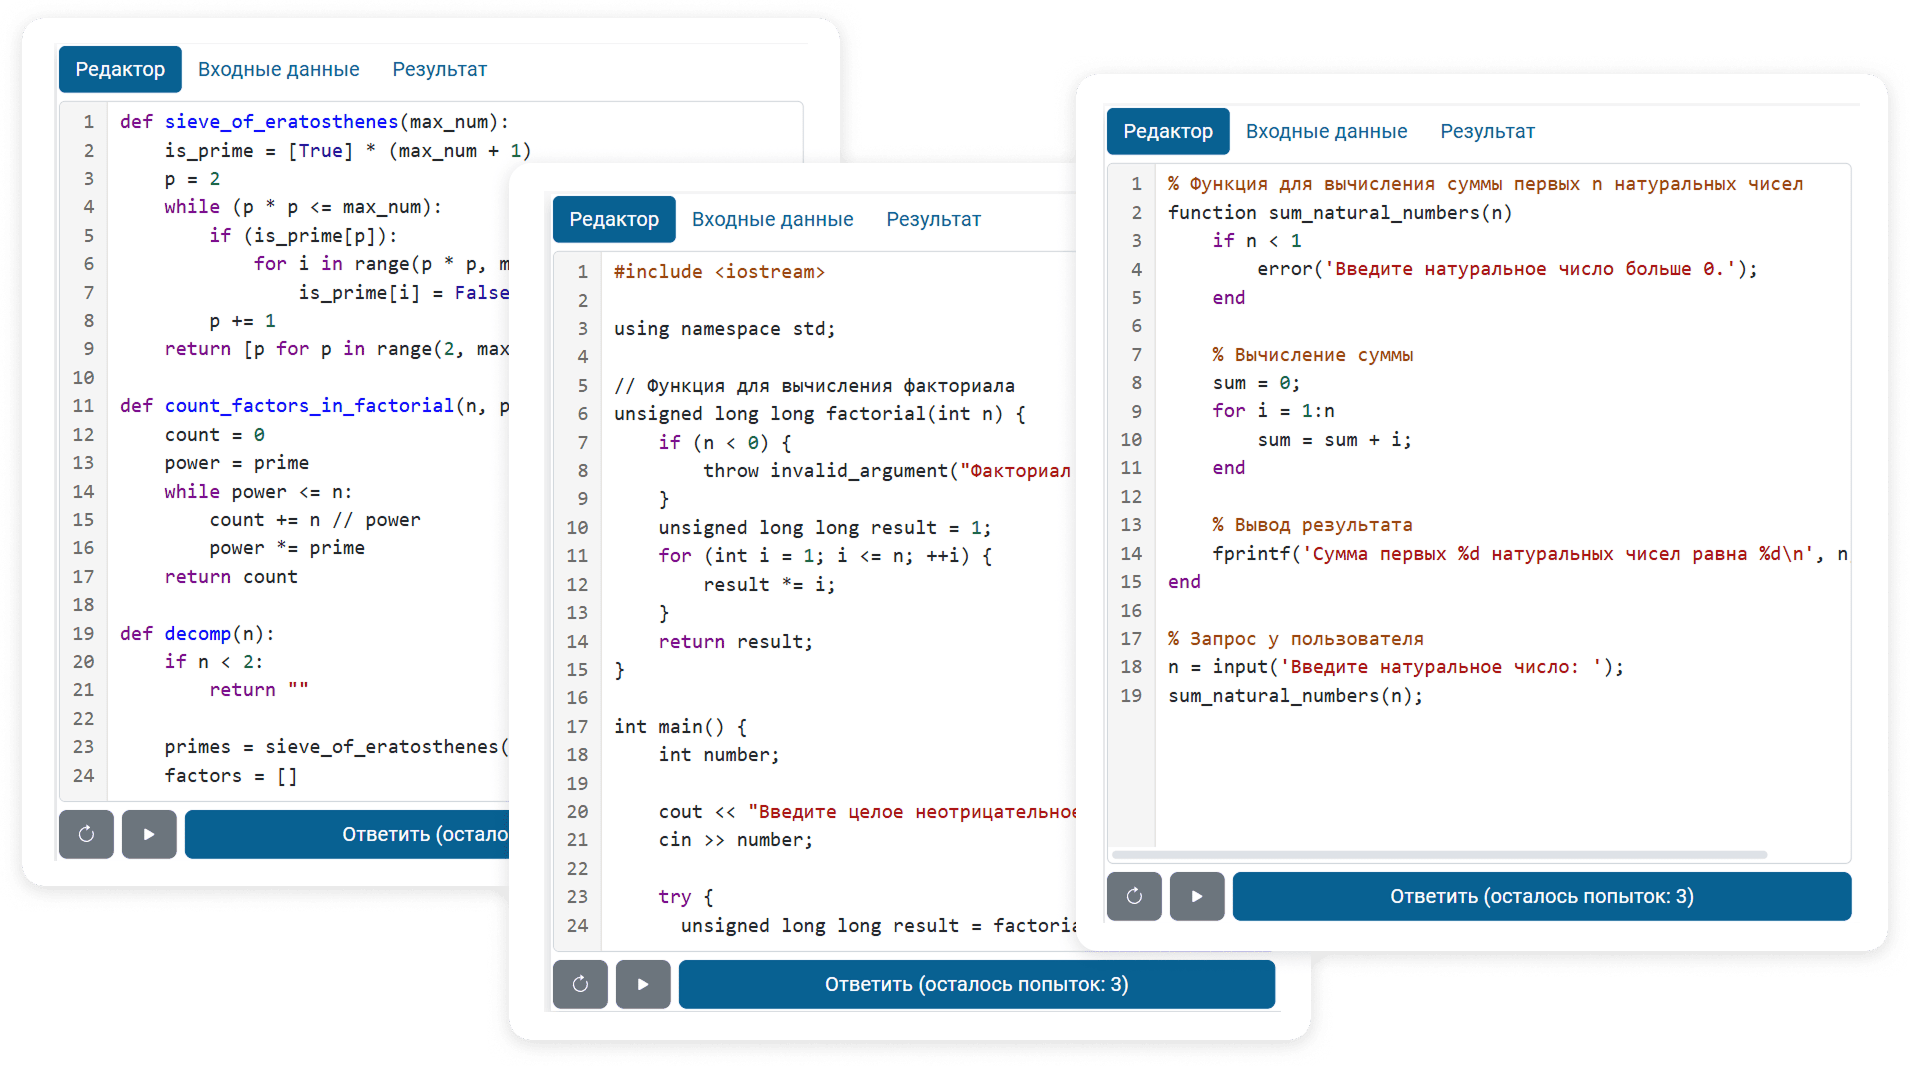Click the reset icon in the C++ editor
This screenshot has width=1910, height=1066.
[580, 984]
